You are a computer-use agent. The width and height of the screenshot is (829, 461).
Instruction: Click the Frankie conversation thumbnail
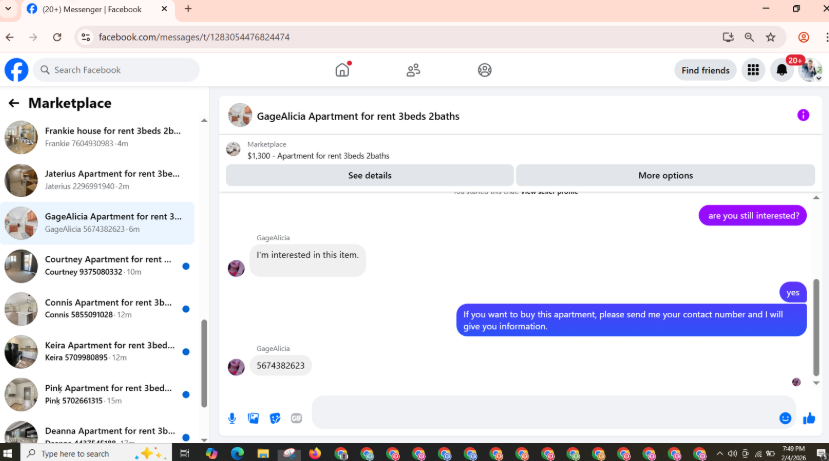pyautogui.click(x=21, y=137)
